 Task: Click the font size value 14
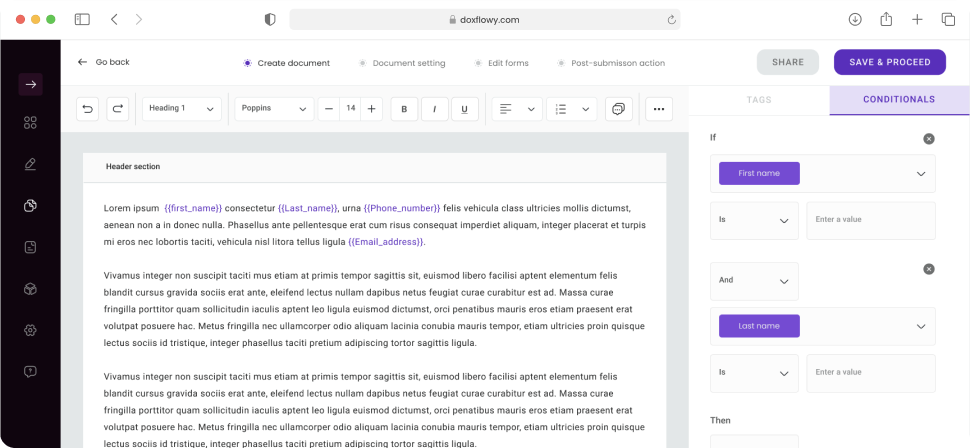[x=350, y=108]
